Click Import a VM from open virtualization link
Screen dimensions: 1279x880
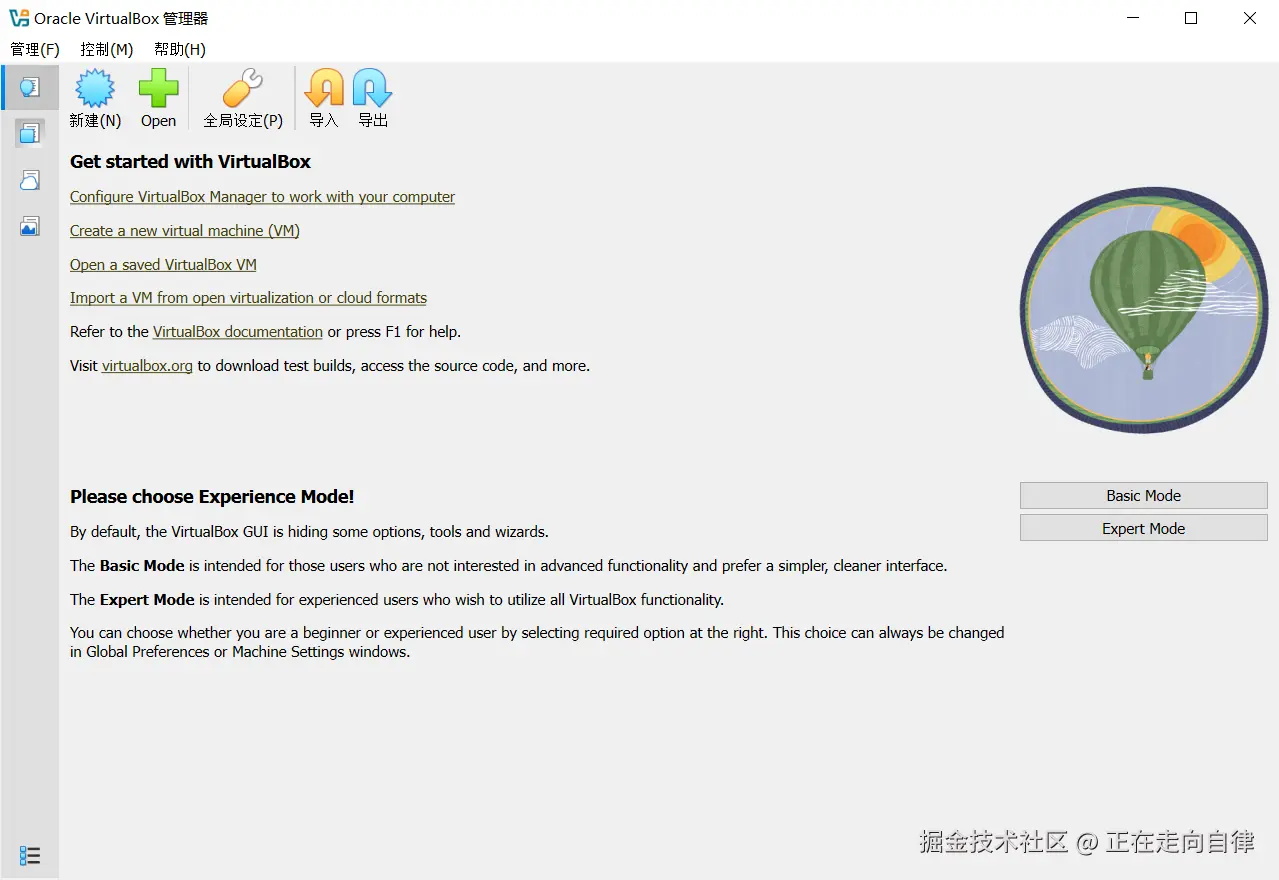248,298
